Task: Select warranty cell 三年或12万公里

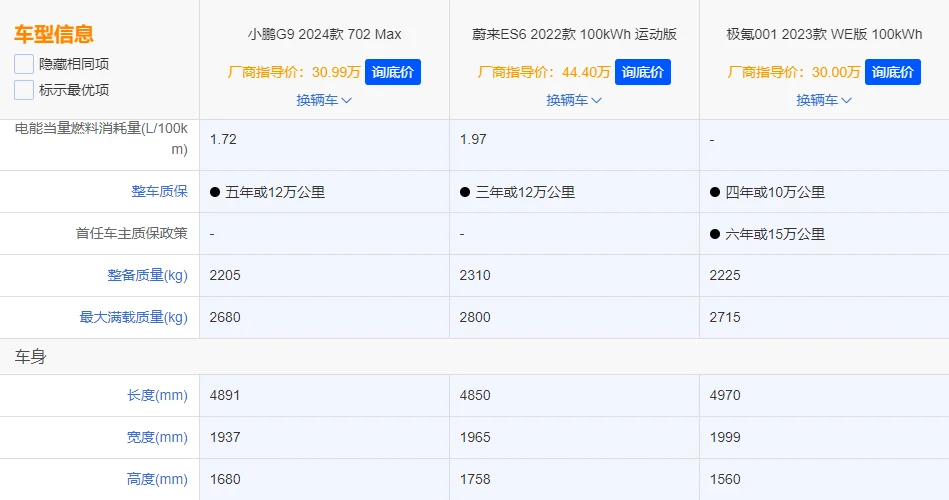Action: tap(517, 192)
